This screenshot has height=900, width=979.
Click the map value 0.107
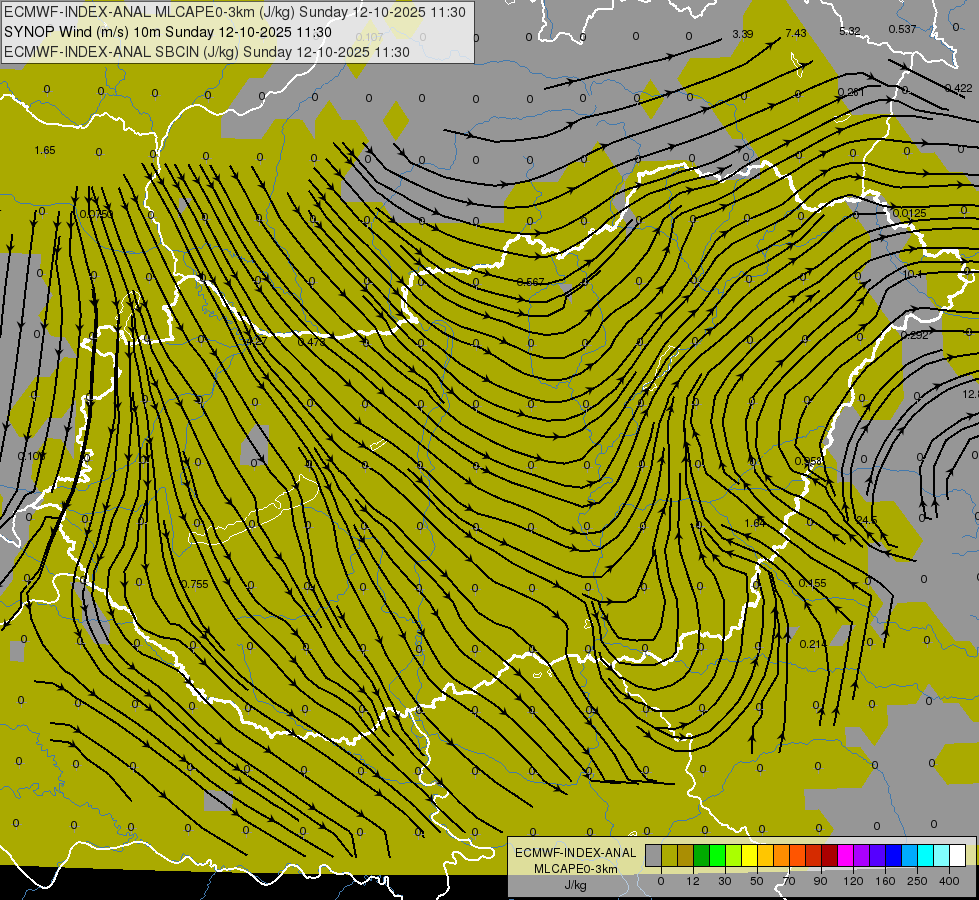pyautogui.click(x=369, y=37)
